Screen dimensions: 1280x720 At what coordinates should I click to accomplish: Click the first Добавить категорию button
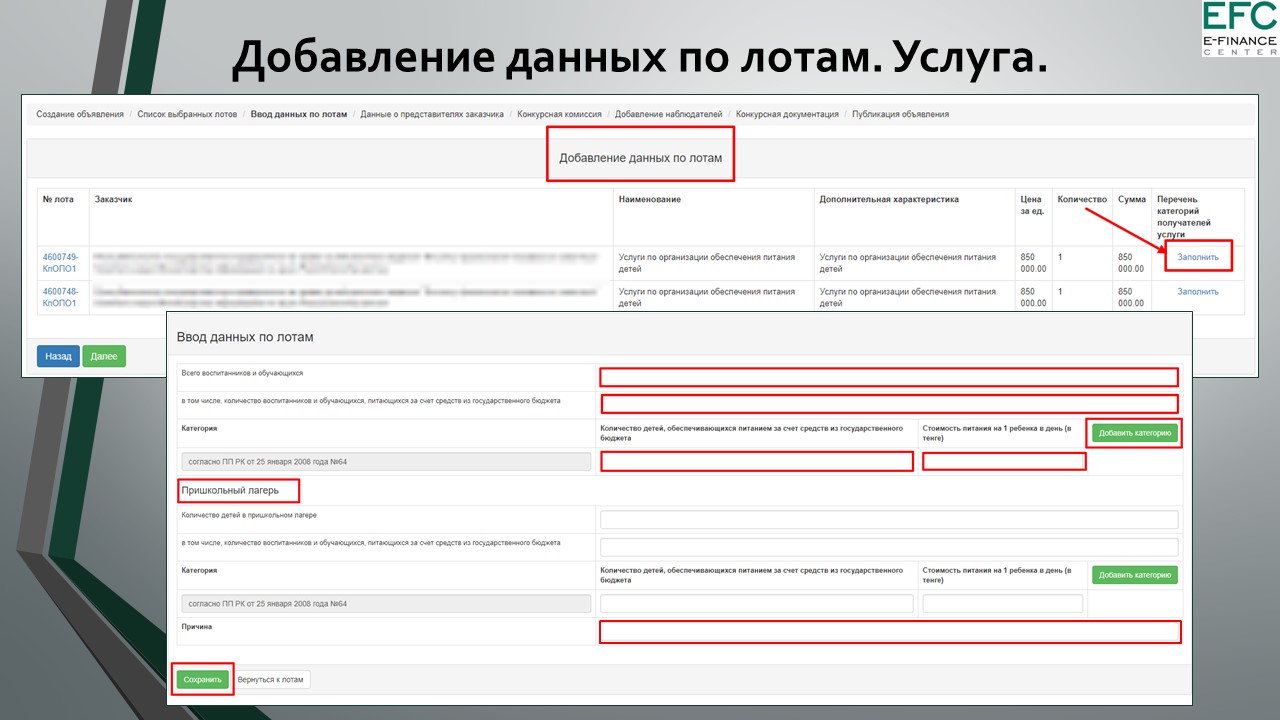[1135, 433]
